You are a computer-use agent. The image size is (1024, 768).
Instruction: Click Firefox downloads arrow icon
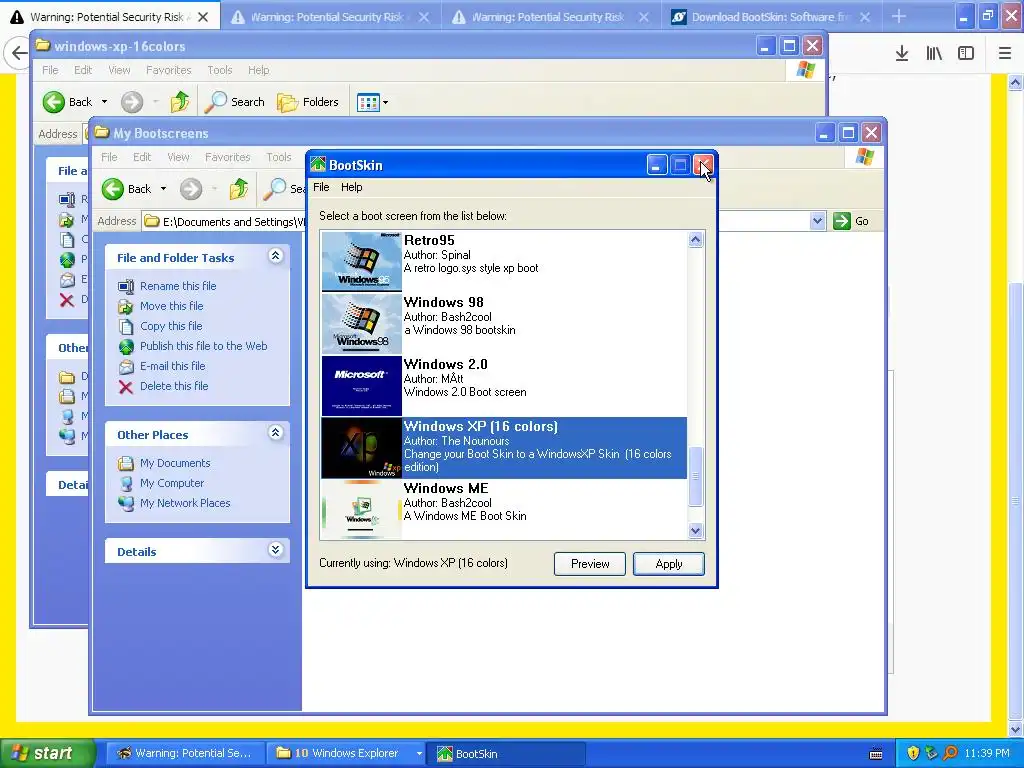(901, 54)
